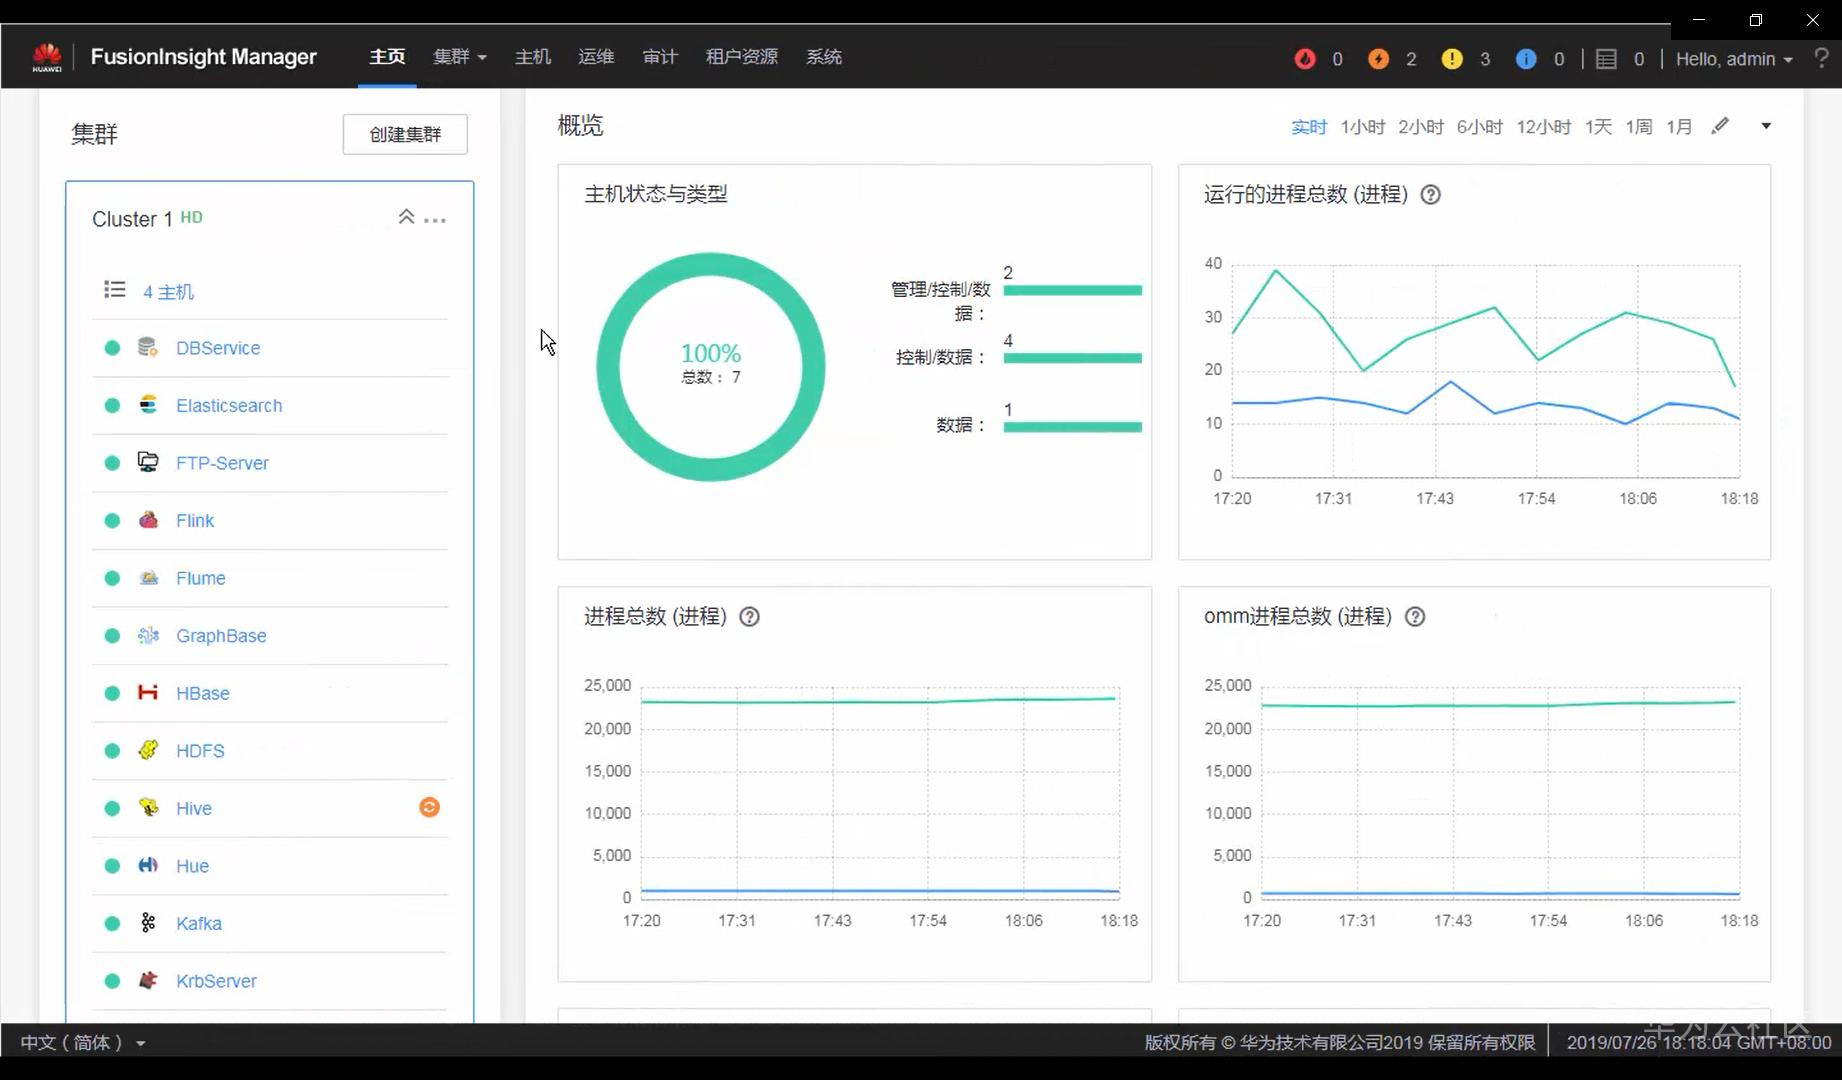The image size is (1842, 1080).
Task: Open the info alarms blue icon
Action: tap(1526, 59)
